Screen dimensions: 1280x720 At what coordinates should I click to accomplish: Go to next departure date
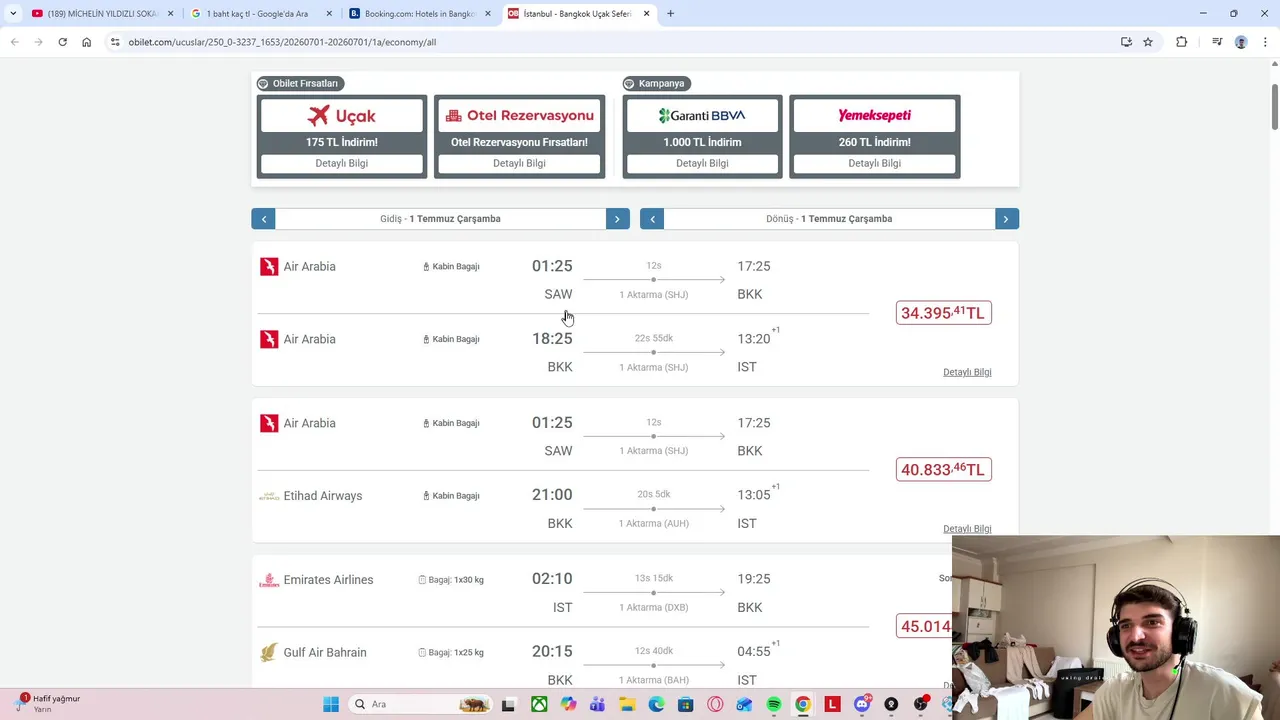point(617,219)
